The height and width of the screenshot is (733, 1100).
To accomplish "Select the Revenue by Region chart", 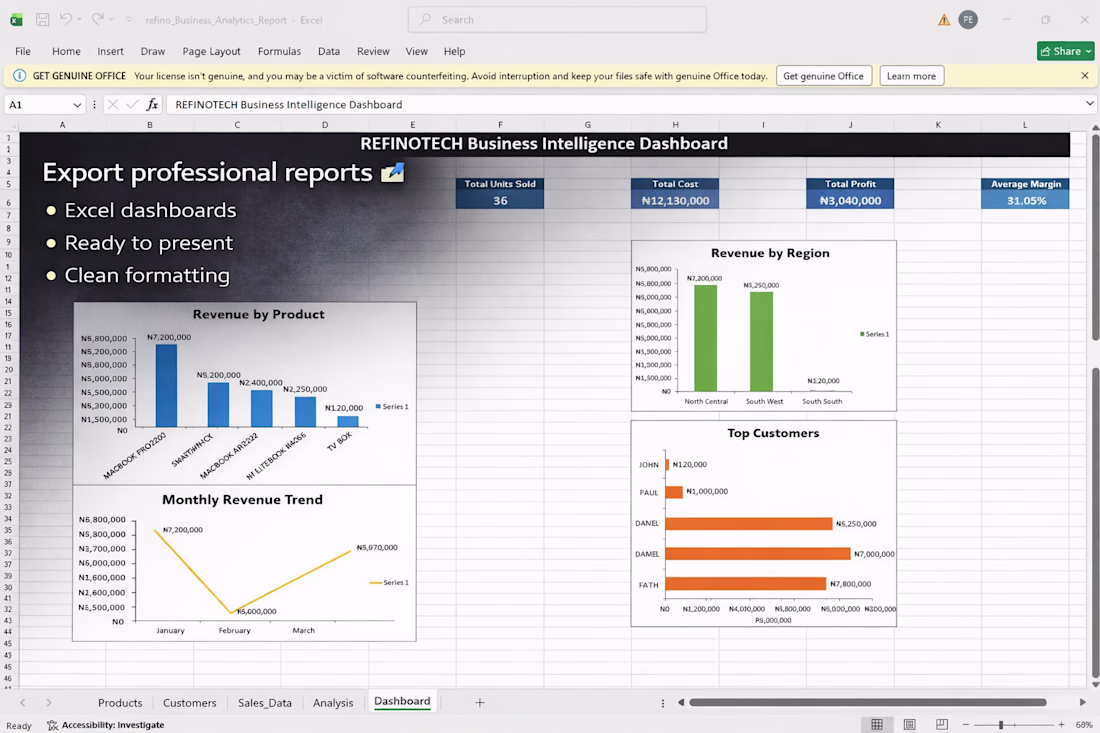I will [763, 325].
